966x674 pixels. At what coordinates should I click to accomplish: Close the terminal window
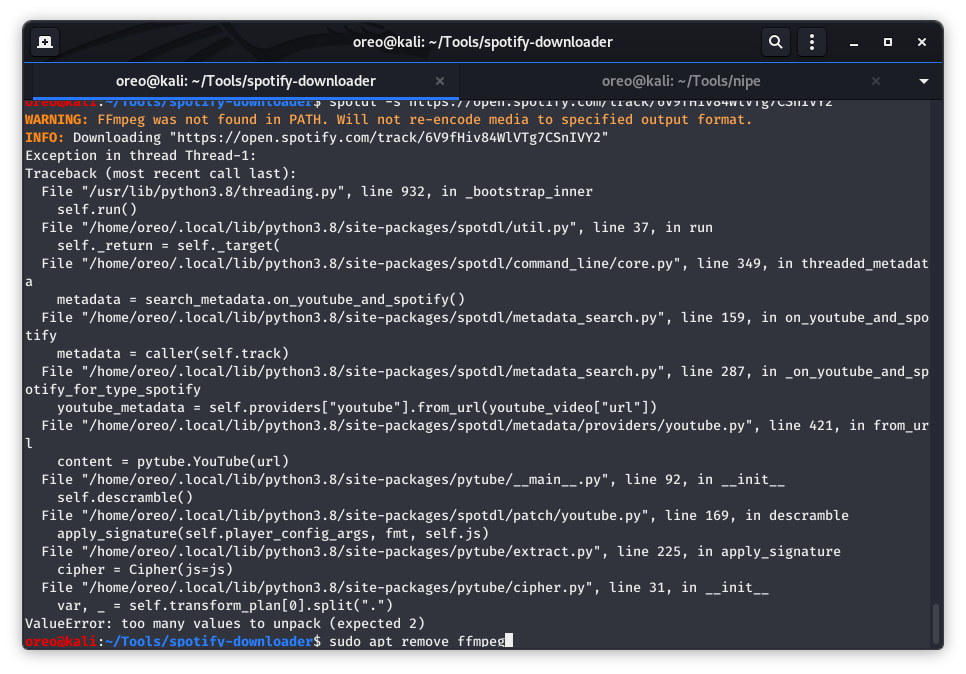[x=922, y=42]
